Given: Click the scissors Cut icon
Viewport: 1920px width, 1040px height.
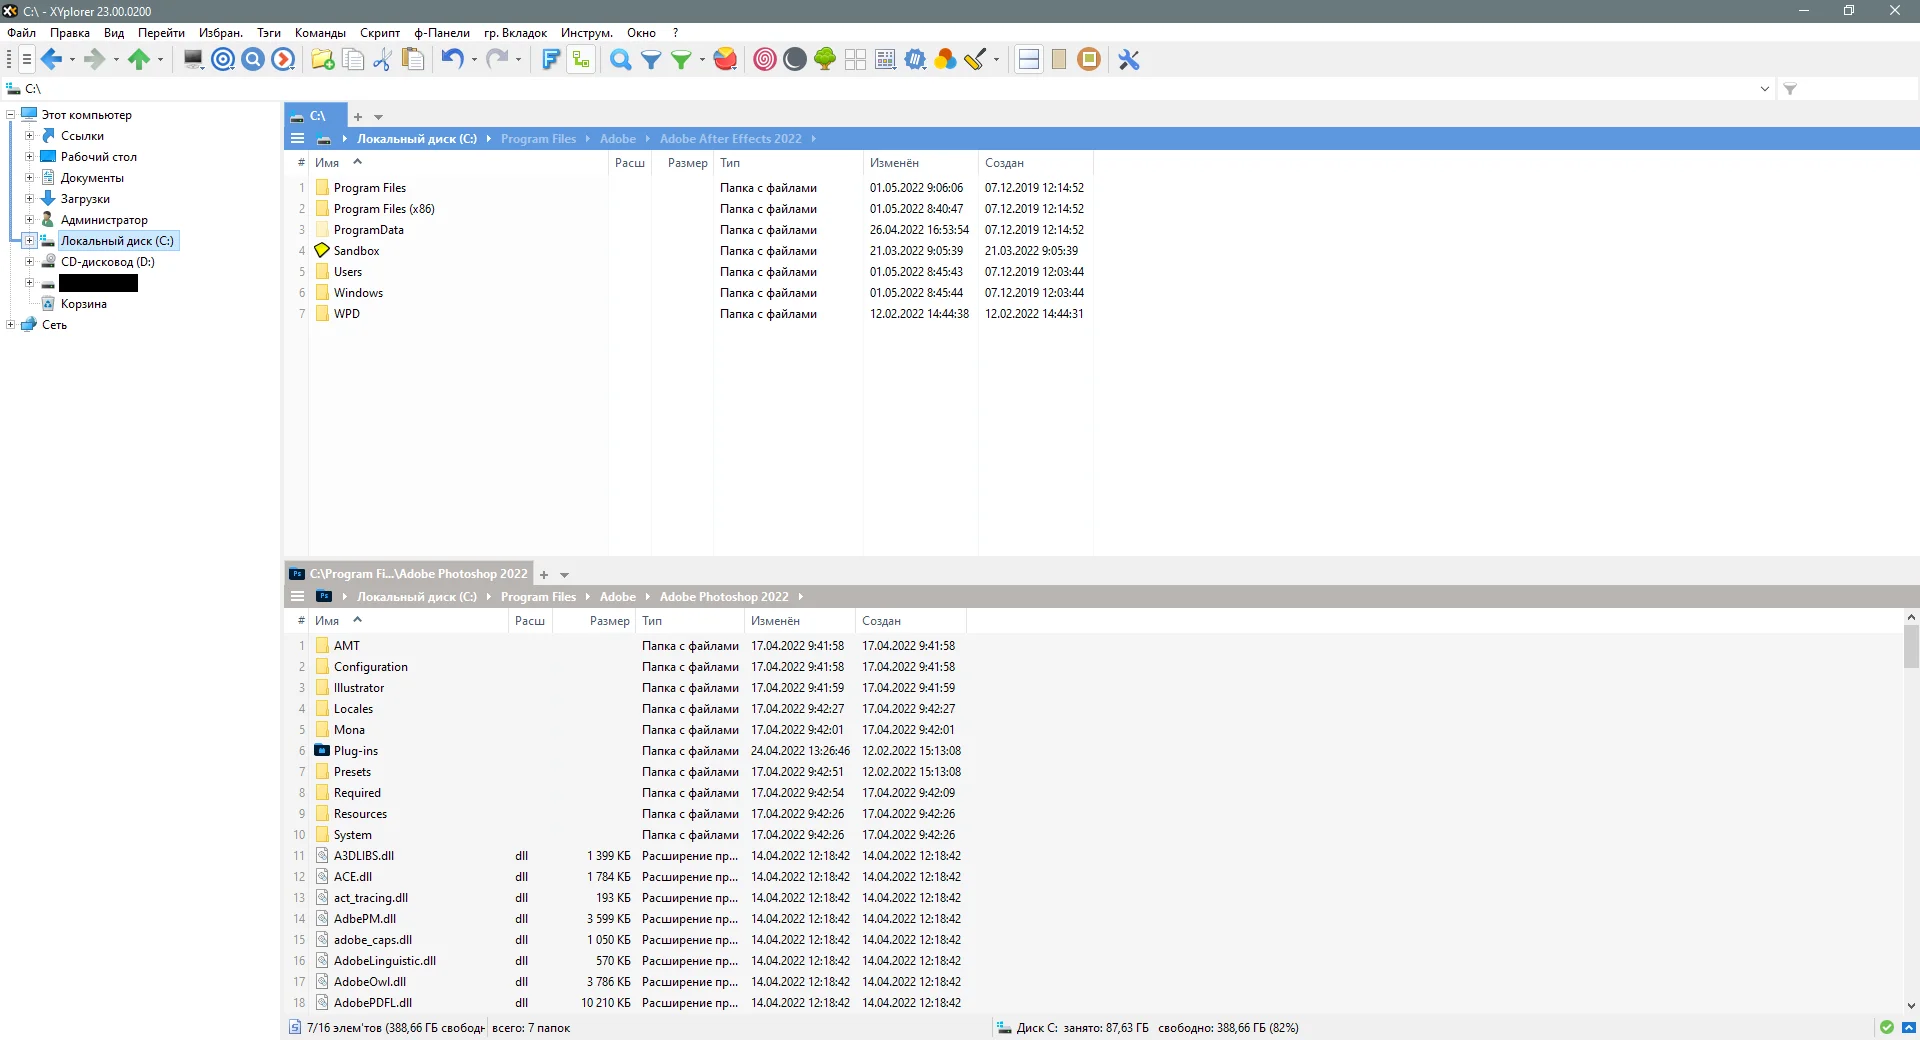Looking at the screenshot, I should (x=382, y=60).
